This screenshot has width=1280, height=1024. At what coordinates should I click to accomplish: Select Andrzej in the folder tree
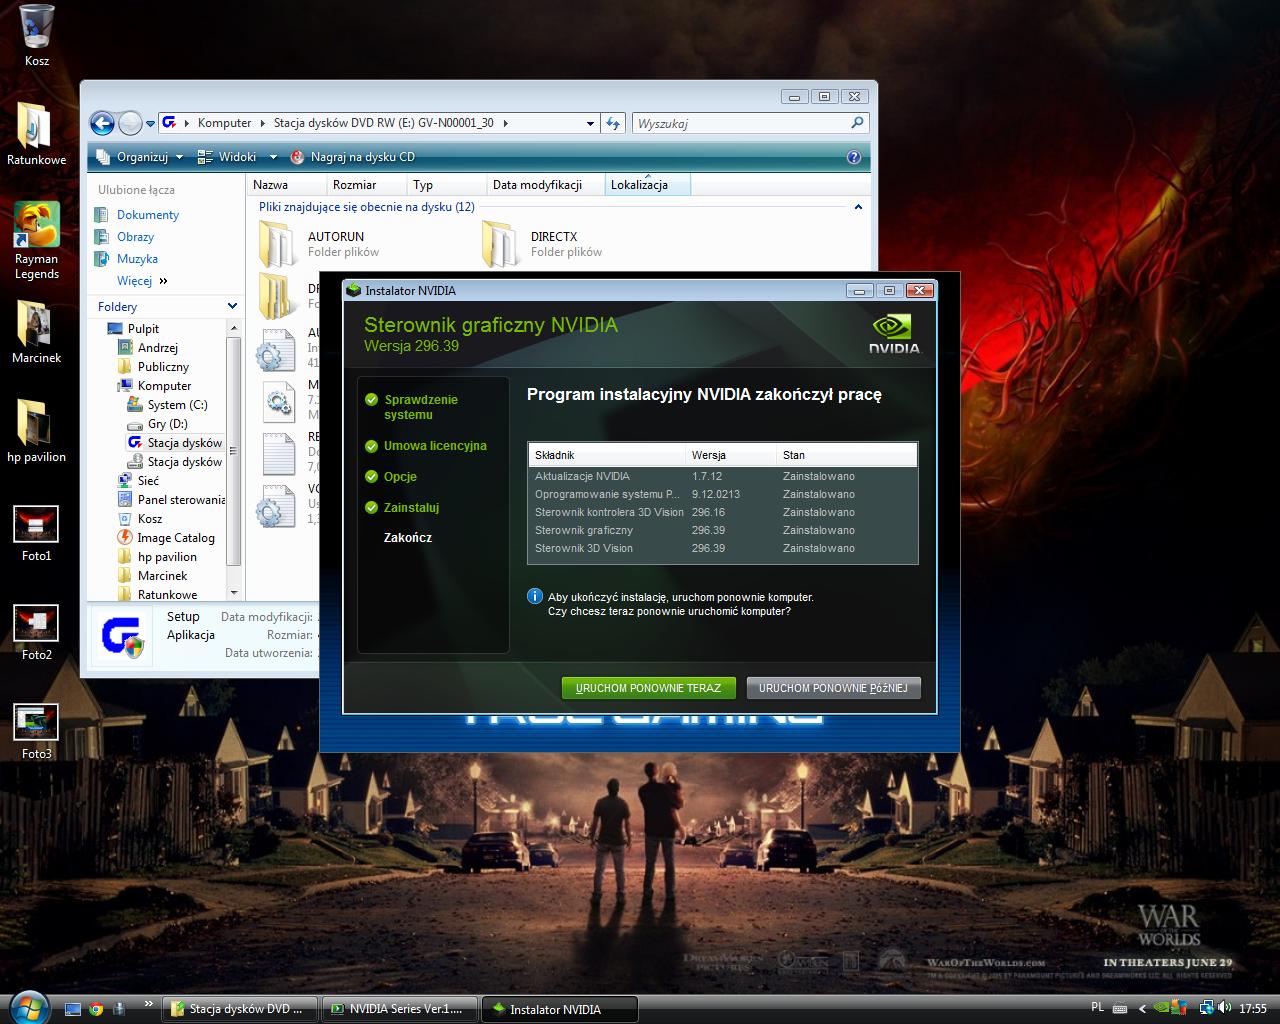tap(148, 348)
